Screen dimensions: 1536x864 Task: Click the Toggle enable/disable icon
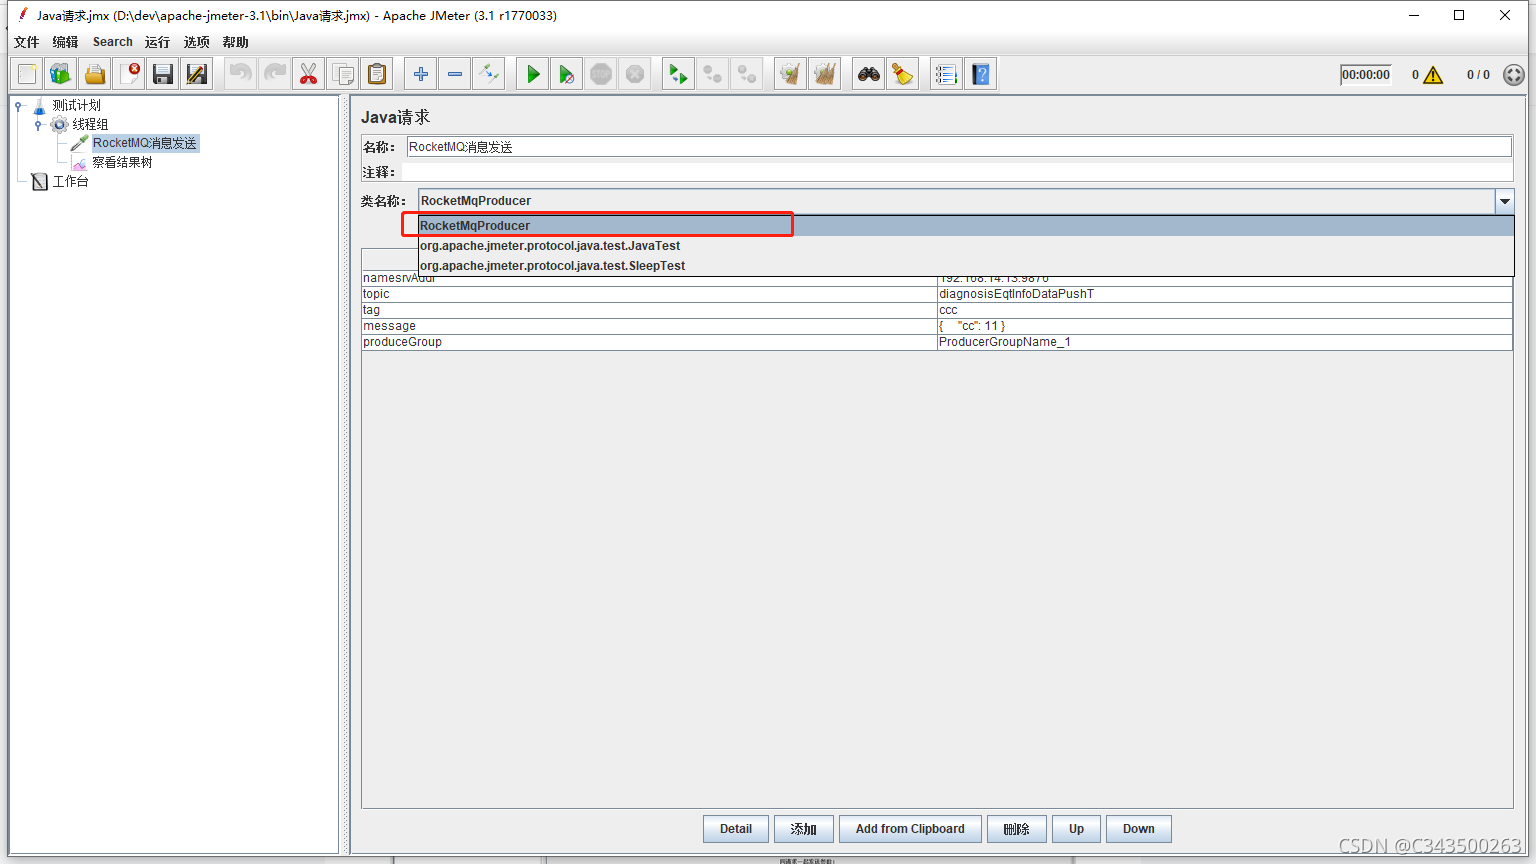489,74
